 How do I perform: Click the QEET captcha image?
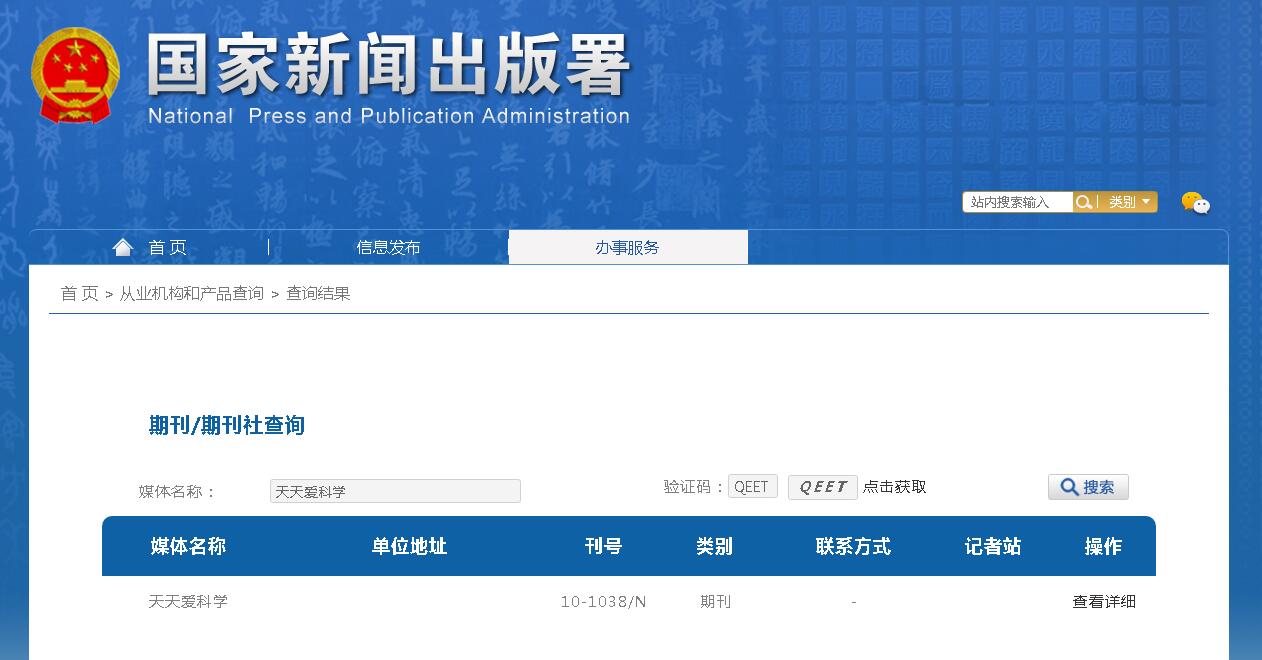pyautogui.click(x=822, y=487)
